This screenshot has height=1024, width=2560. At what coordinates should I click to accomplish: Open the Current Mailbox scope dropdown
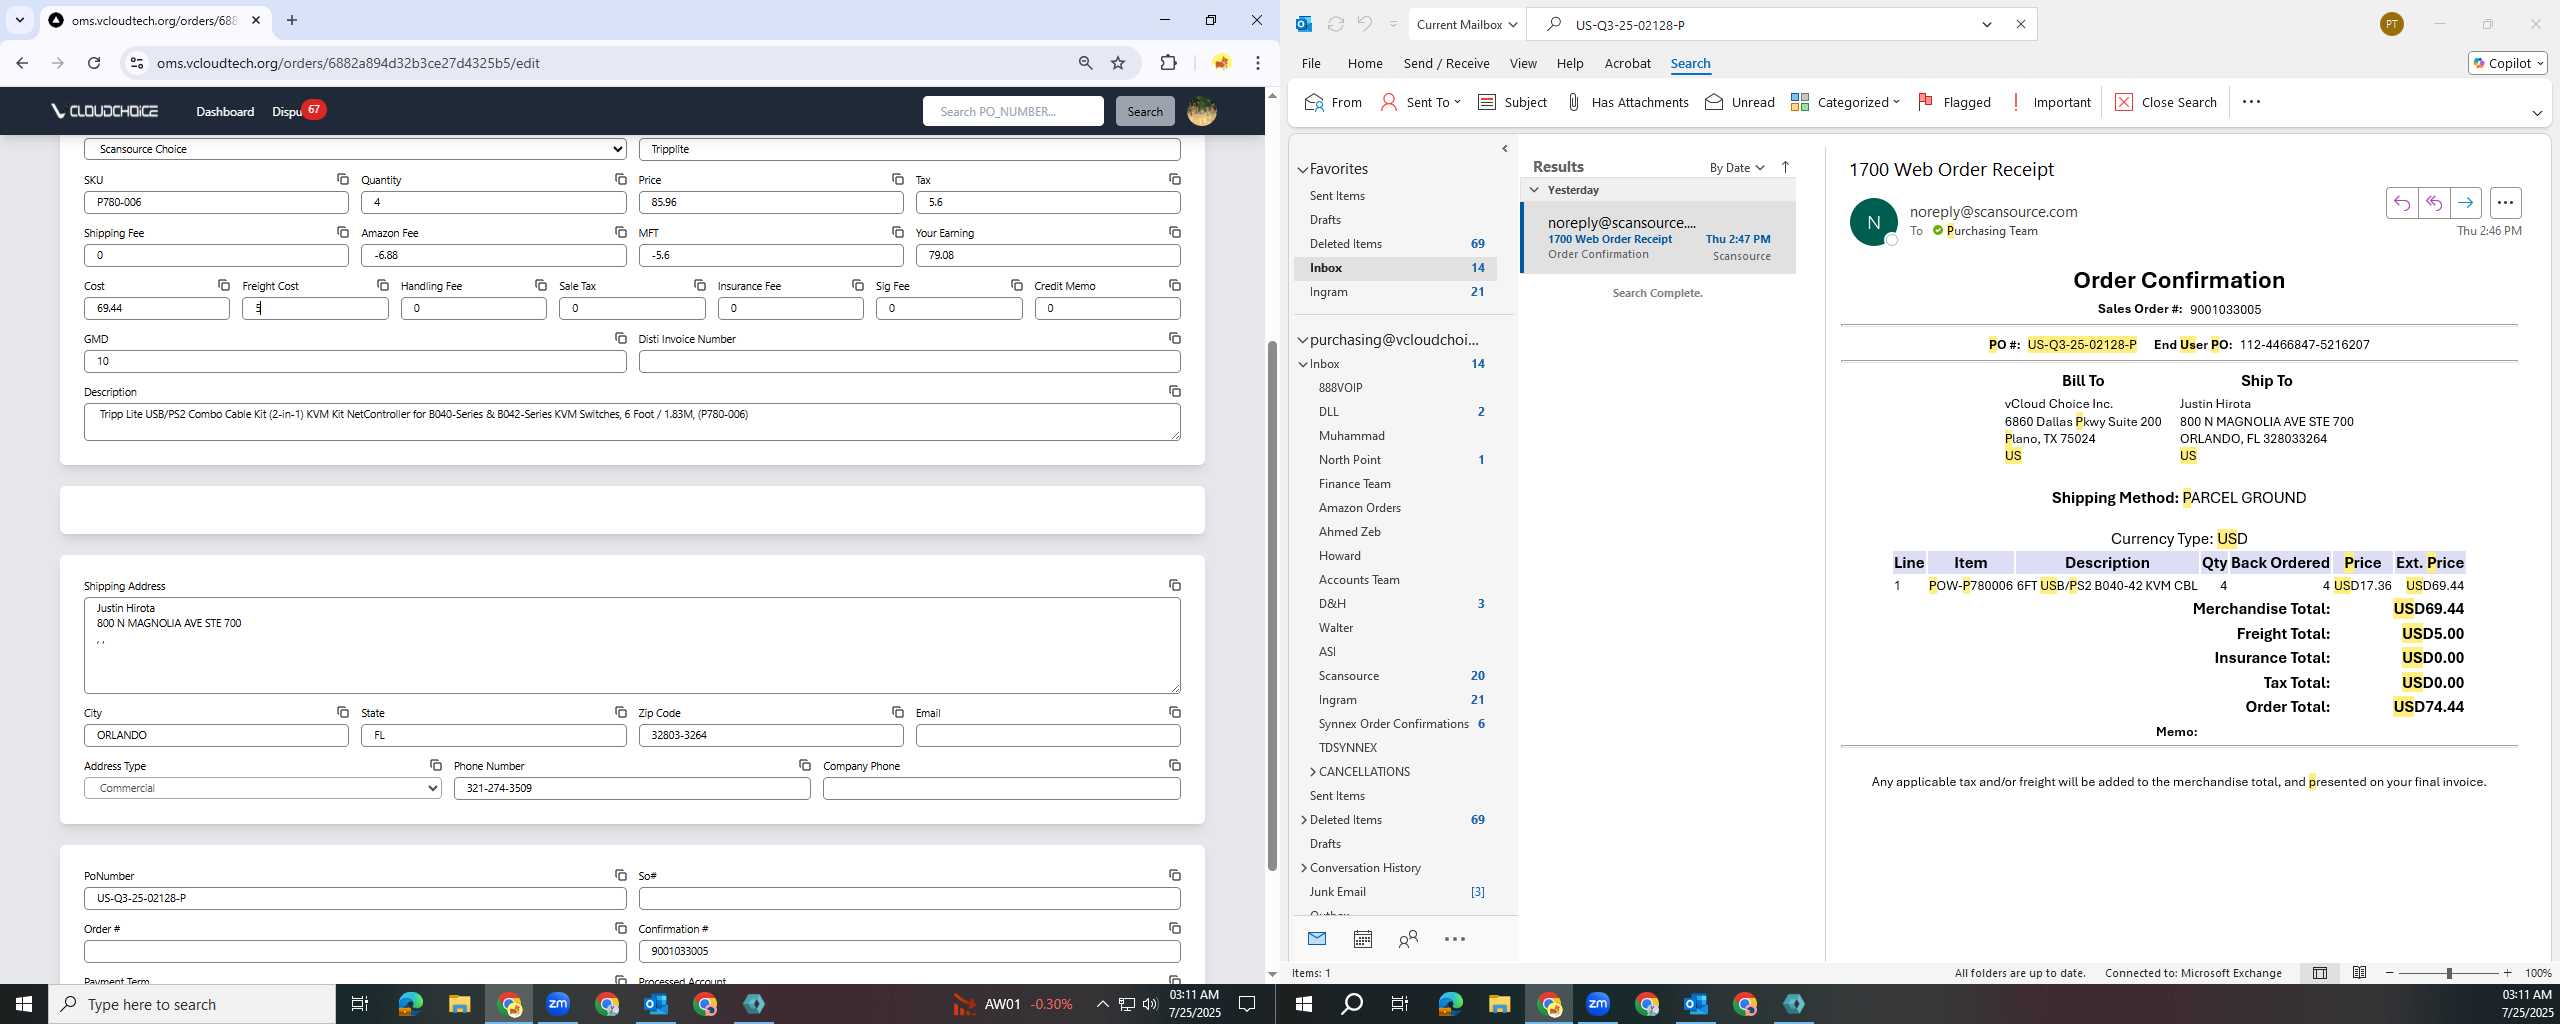[1467, 24]
